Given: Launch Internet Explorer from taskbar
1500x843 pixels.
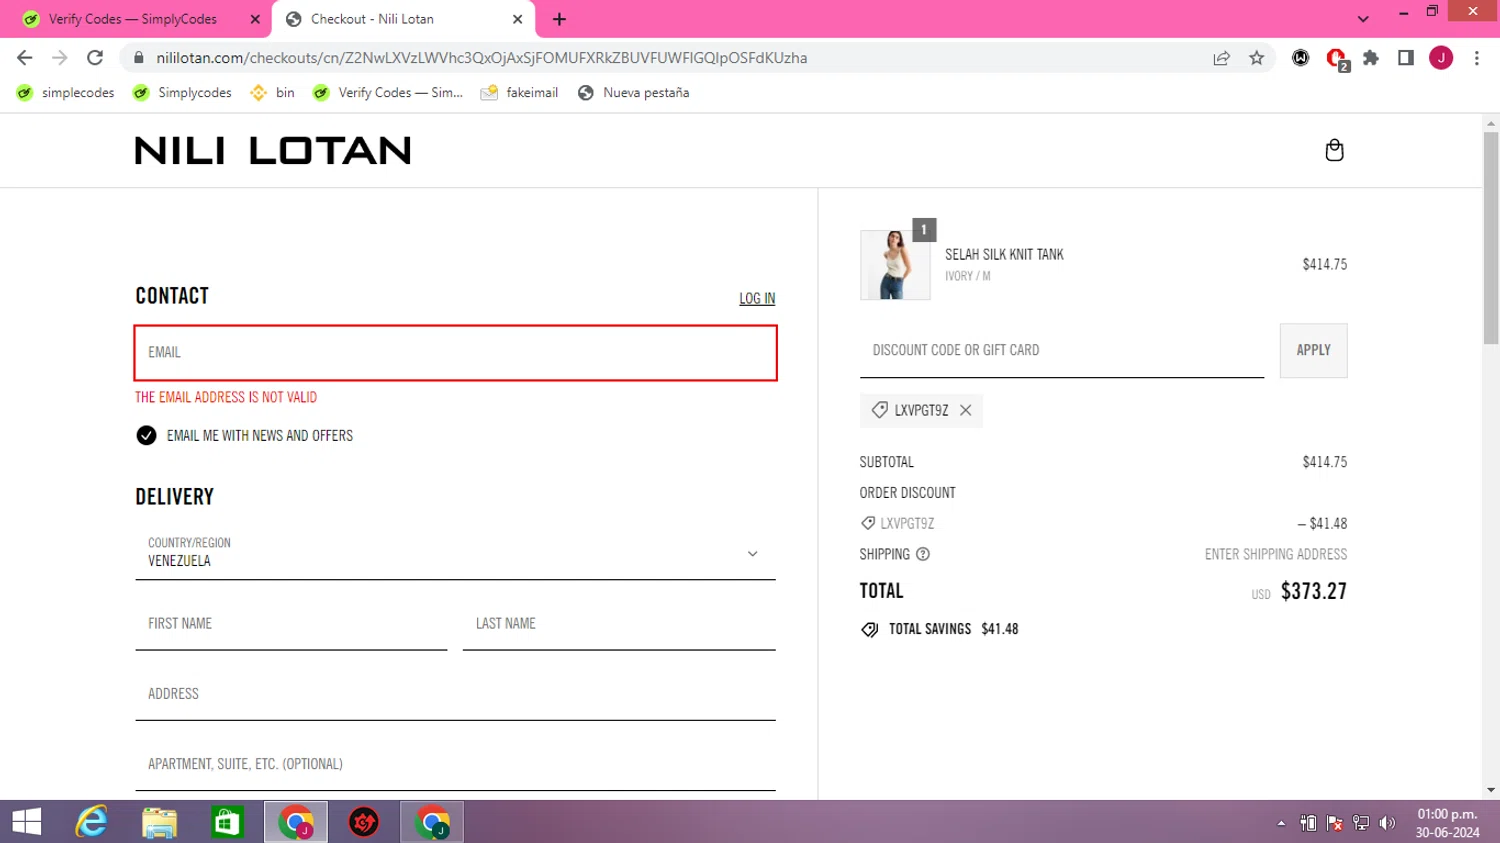Looking at the screenshot, I should 92,822.
